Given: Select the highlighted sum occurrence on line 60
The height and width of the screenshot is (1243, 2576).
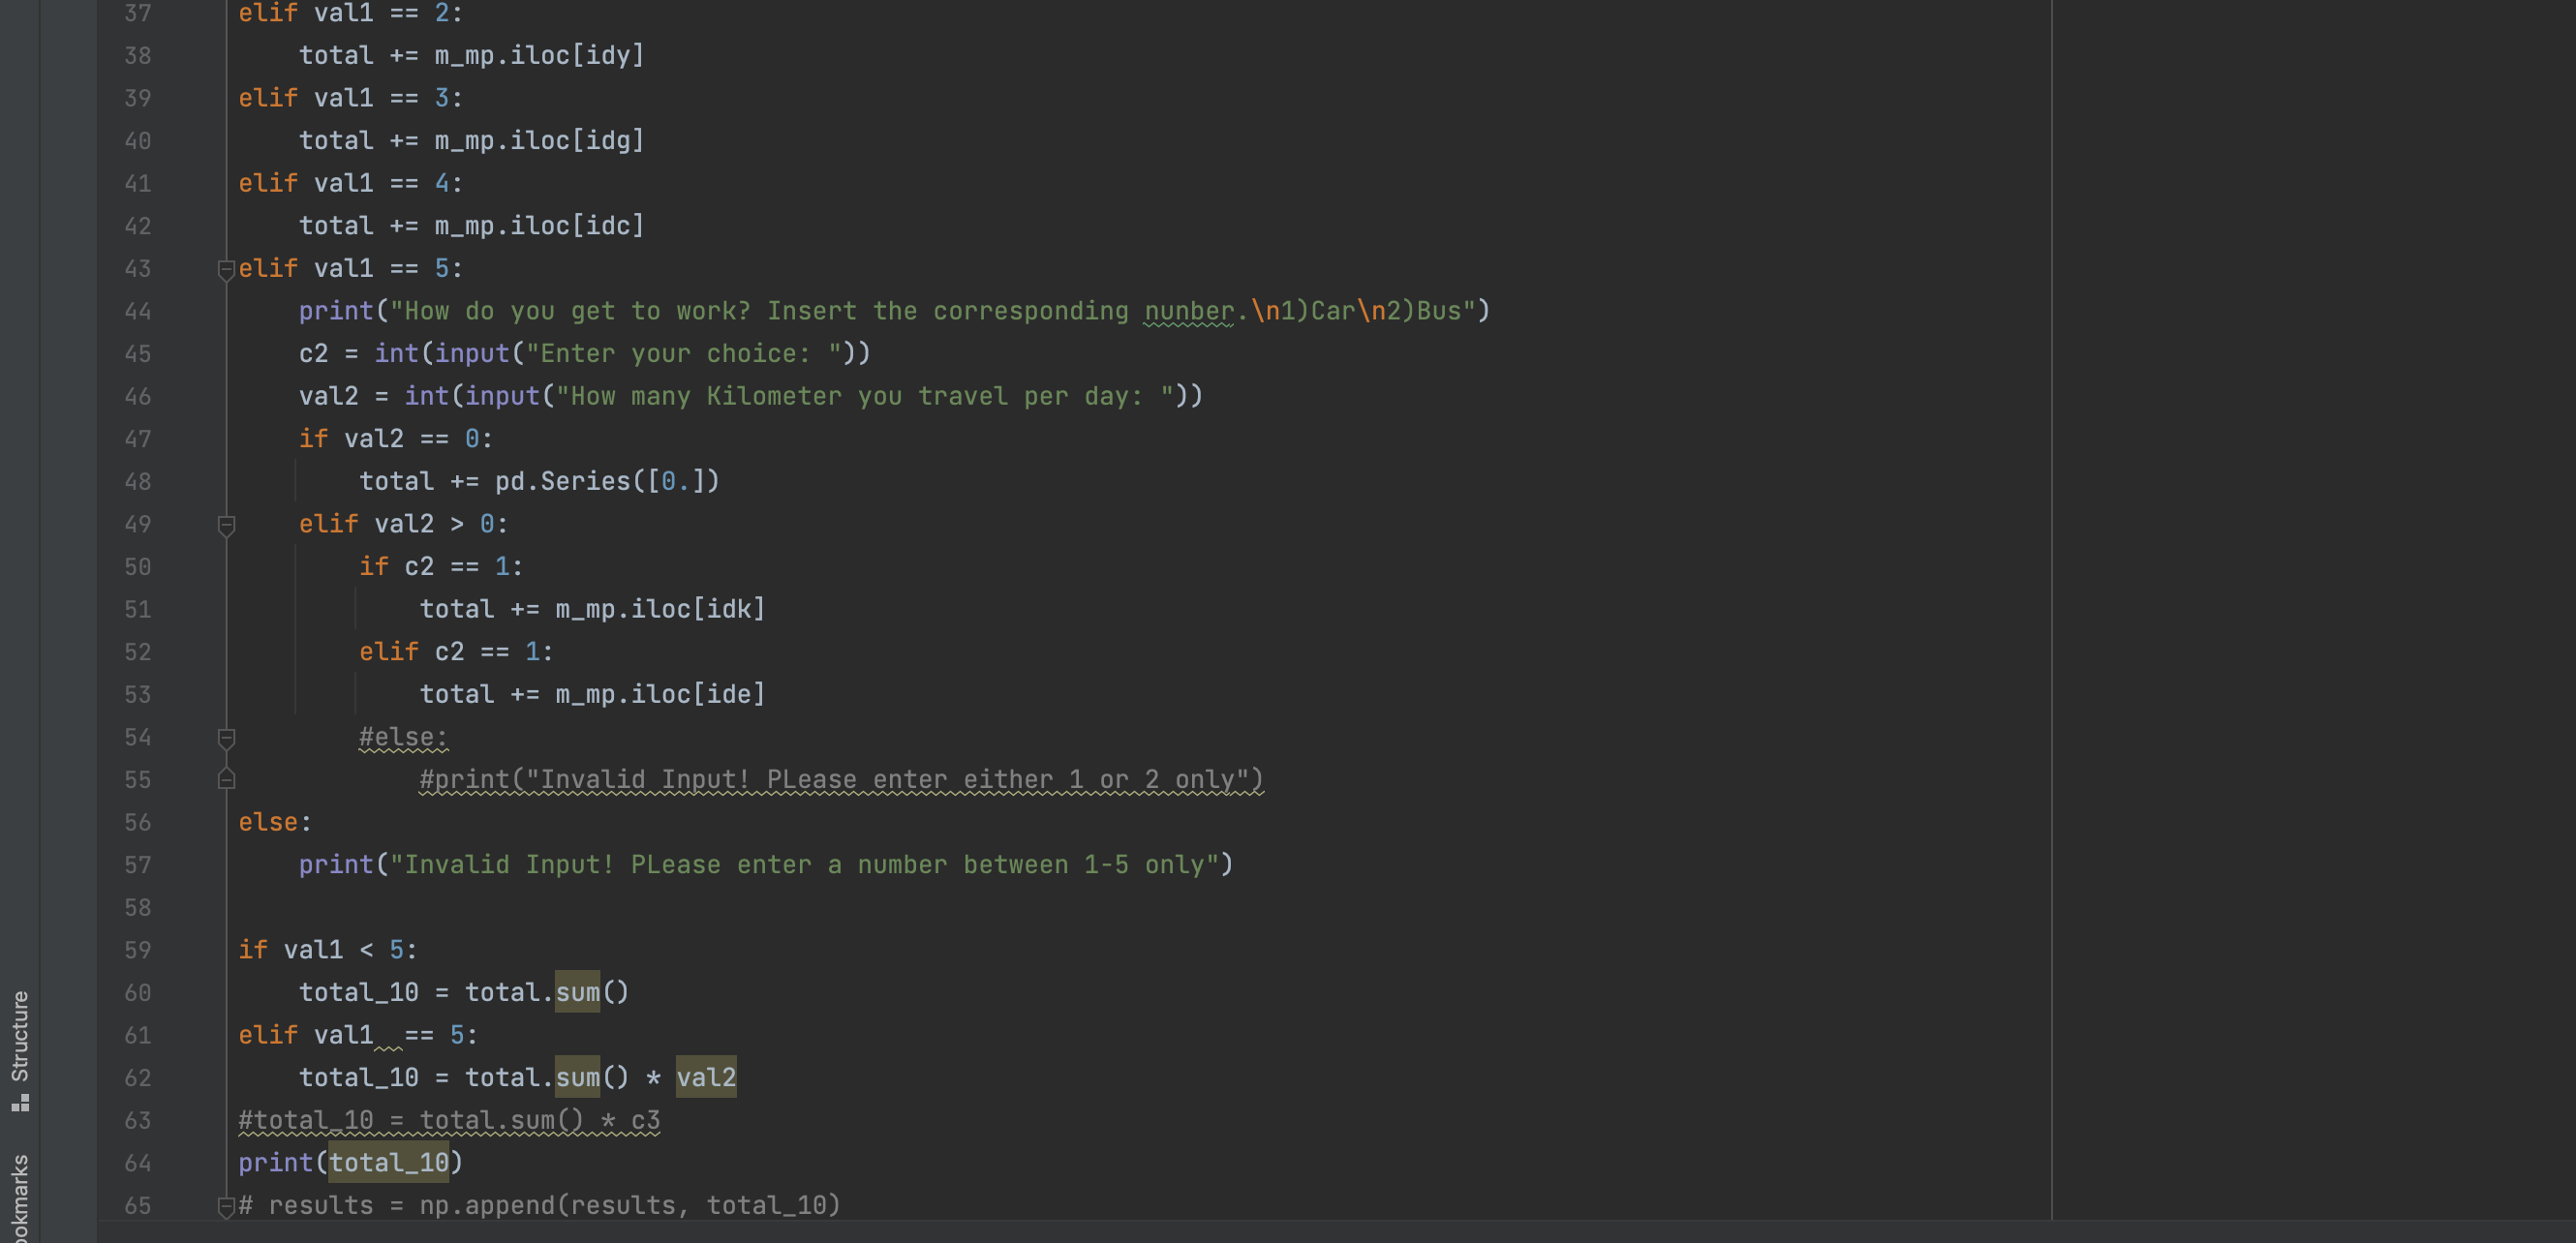Looking at the screenshot, I should pyautogui.click(x=578, y=992).
